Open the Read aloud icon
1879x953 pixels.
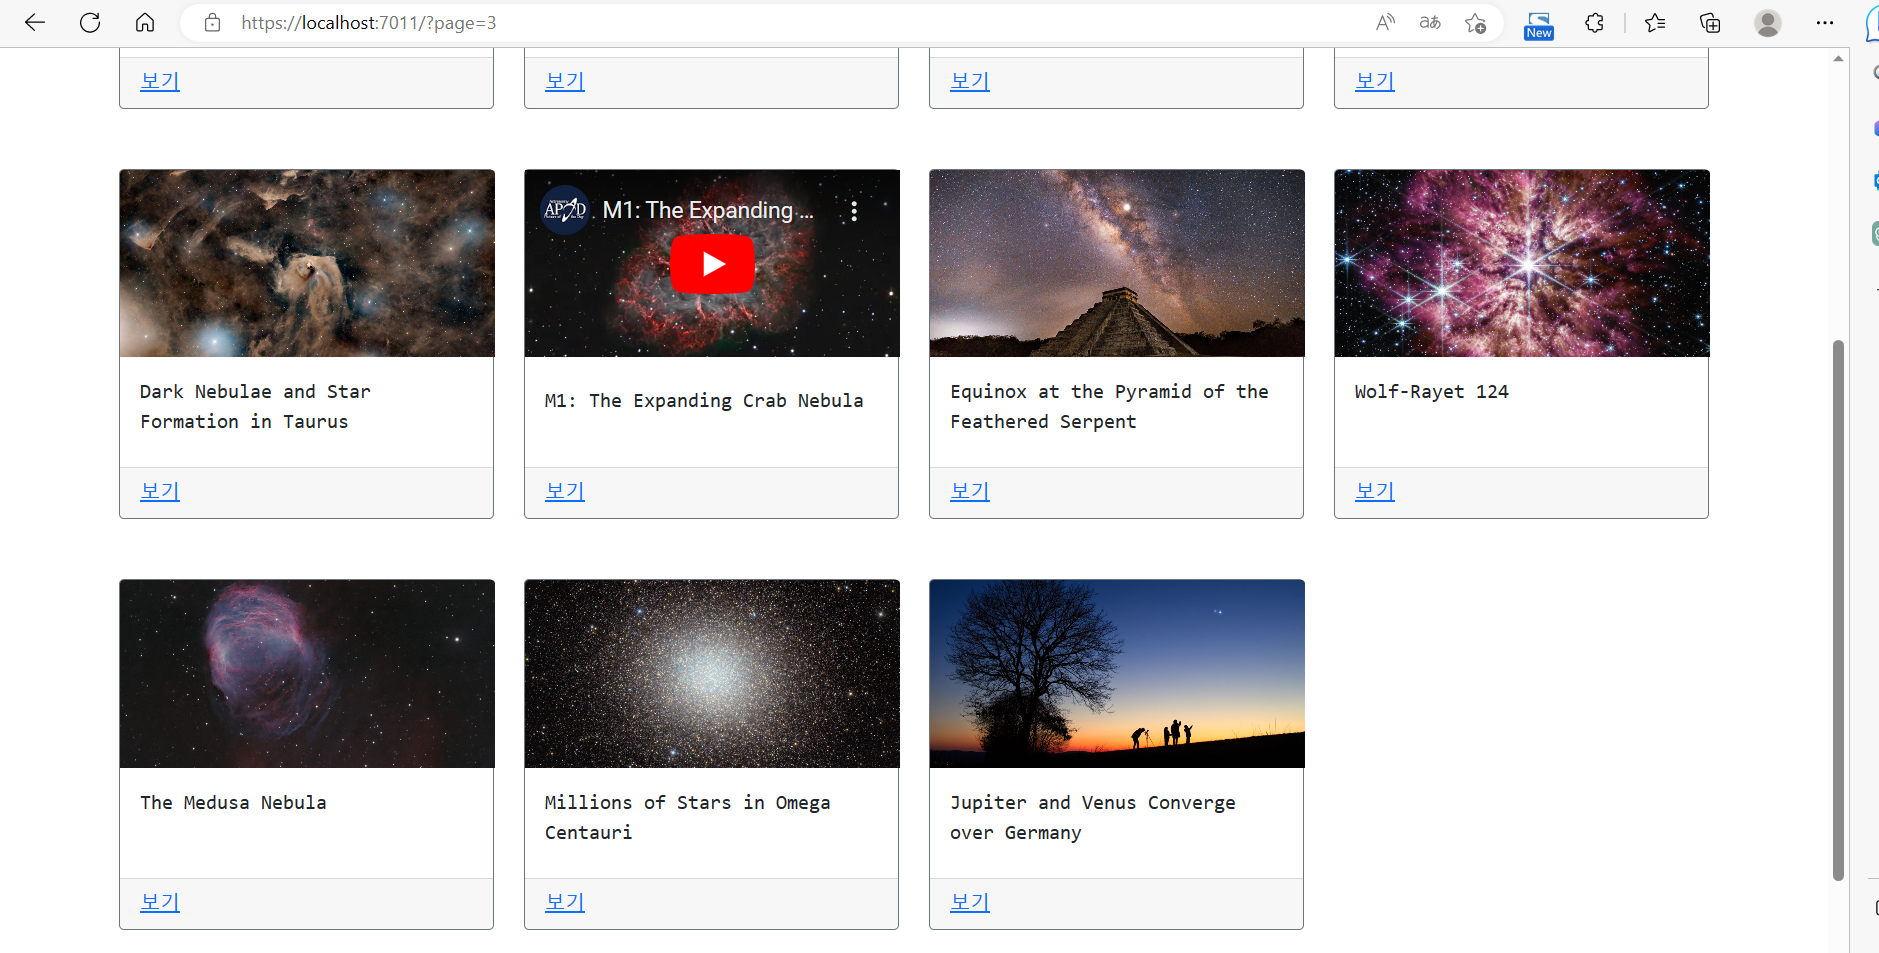(1385, 22)
